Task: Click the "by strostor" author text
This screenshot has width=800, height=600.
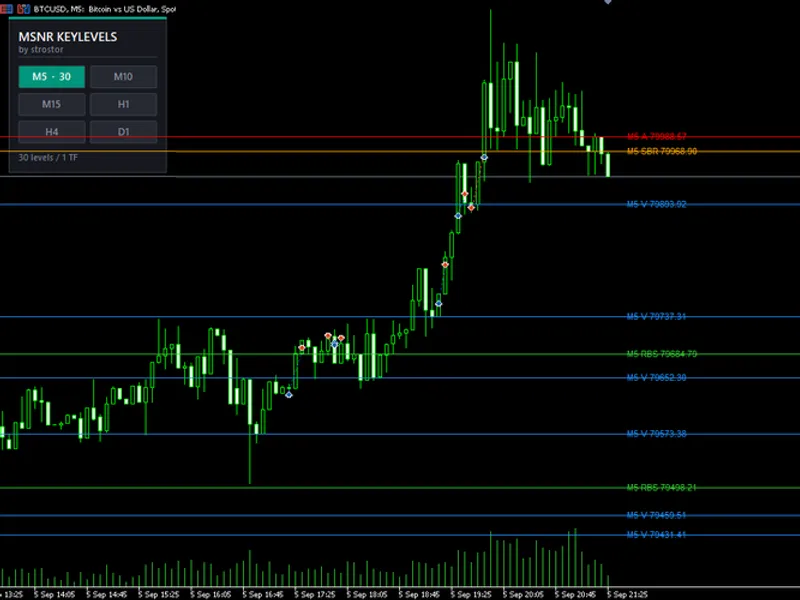Action: pyautogui.click(x=41, y=49)
